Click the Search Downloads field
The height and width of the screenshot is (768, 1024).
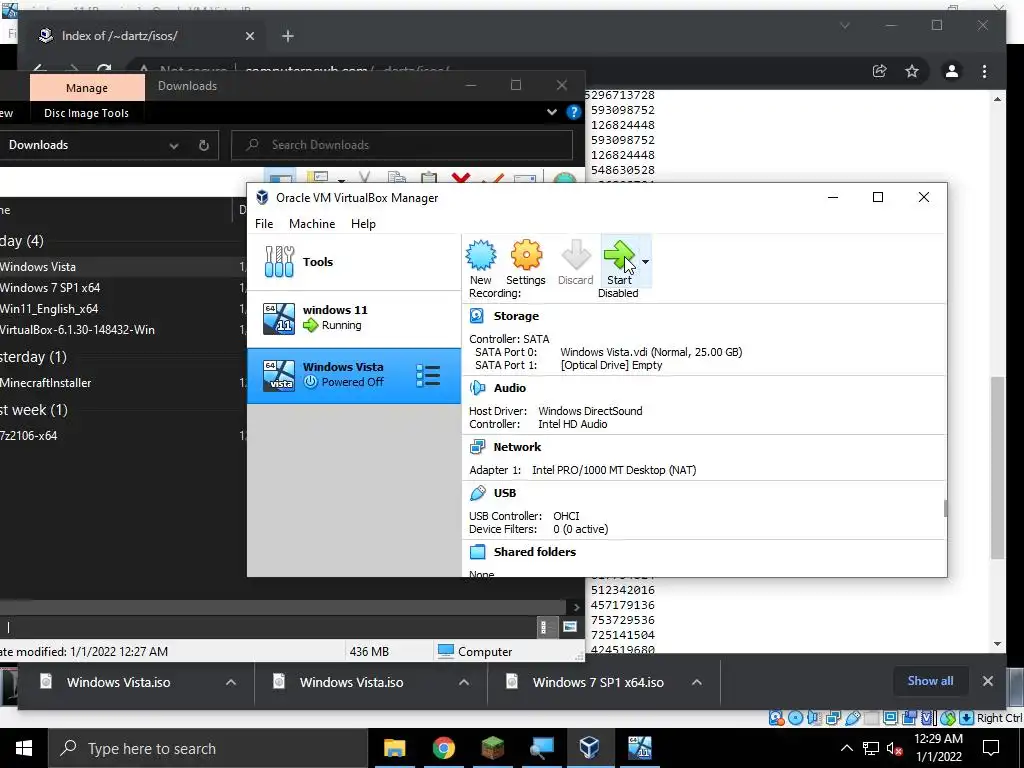click(402, 145)
